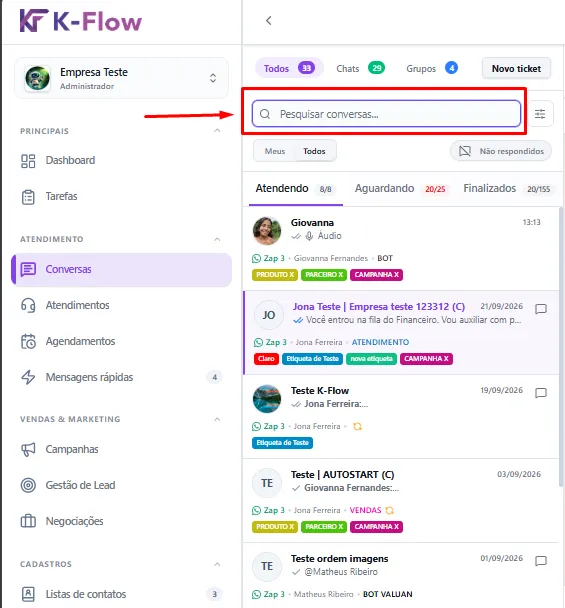
Task: Open the filter sliders icon beside search
Action: pyautogui.click(x=540, y=114)
